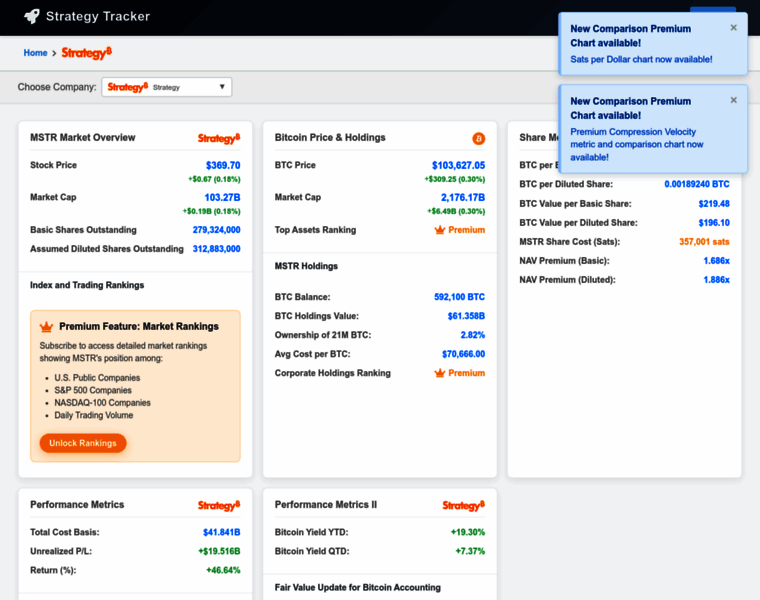Select MSTR market cap 103.27B value
The image size is (760, 600).
pos(222,197)
